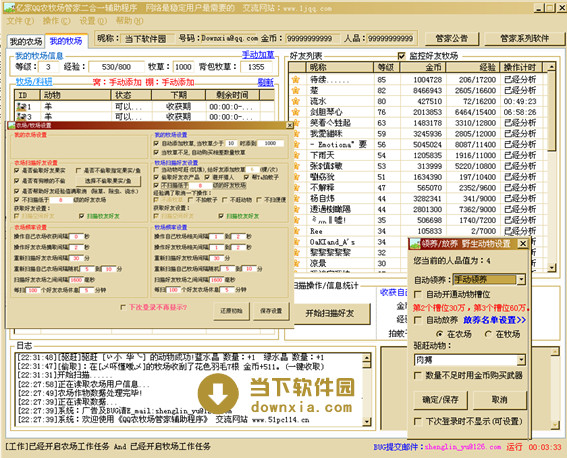Enable 数量不足时用金币购买武器 checkbox

pyautogui.click(x=418, y=376)
